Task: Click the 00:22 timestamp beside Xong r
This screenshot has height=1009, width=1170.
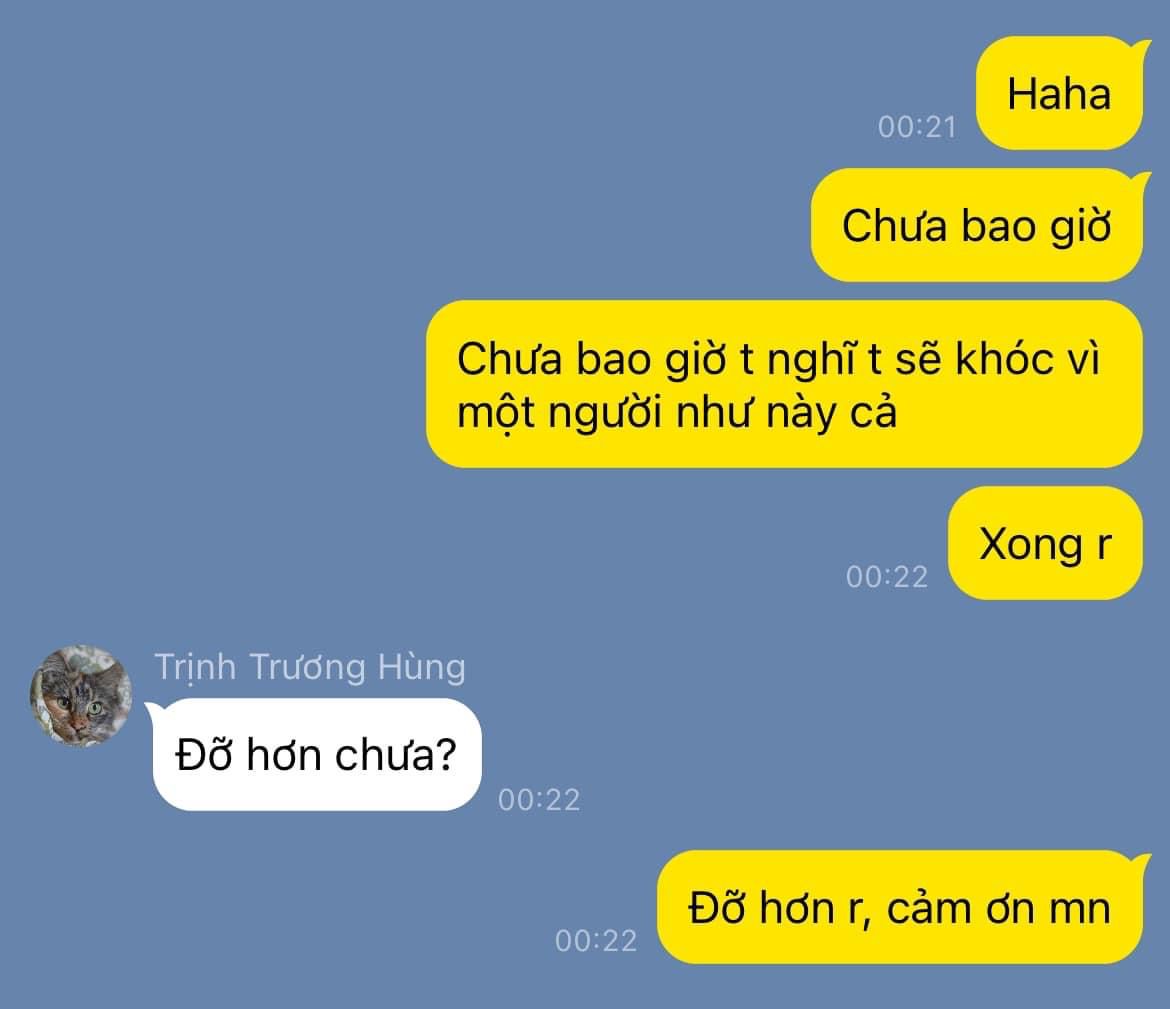Action: [x=886, y=577]
